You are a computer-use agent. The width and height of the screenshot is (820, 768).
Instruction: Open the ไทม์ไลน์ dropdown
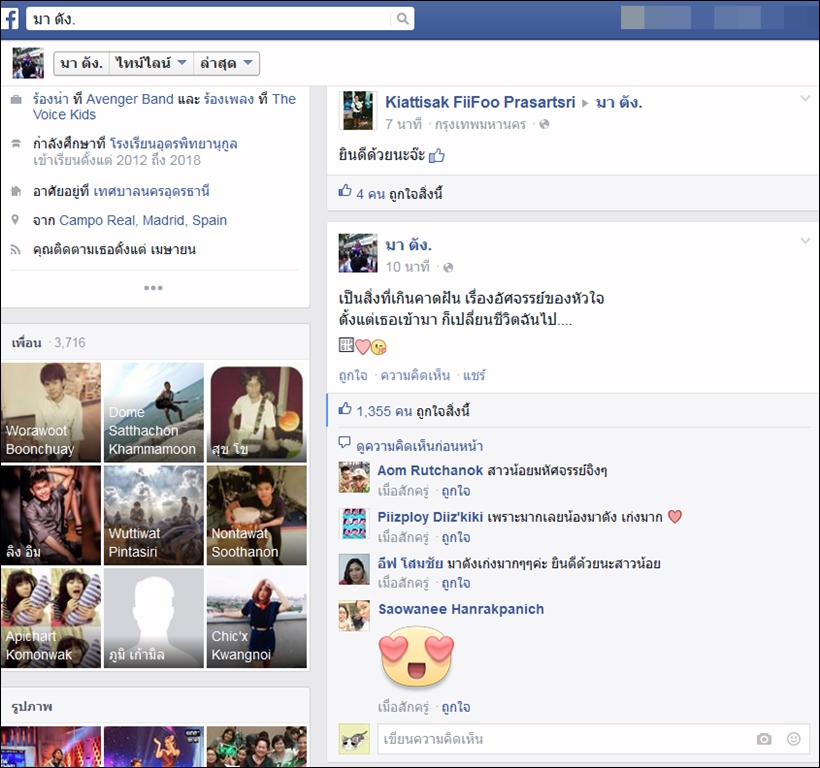tap(151, 64)
